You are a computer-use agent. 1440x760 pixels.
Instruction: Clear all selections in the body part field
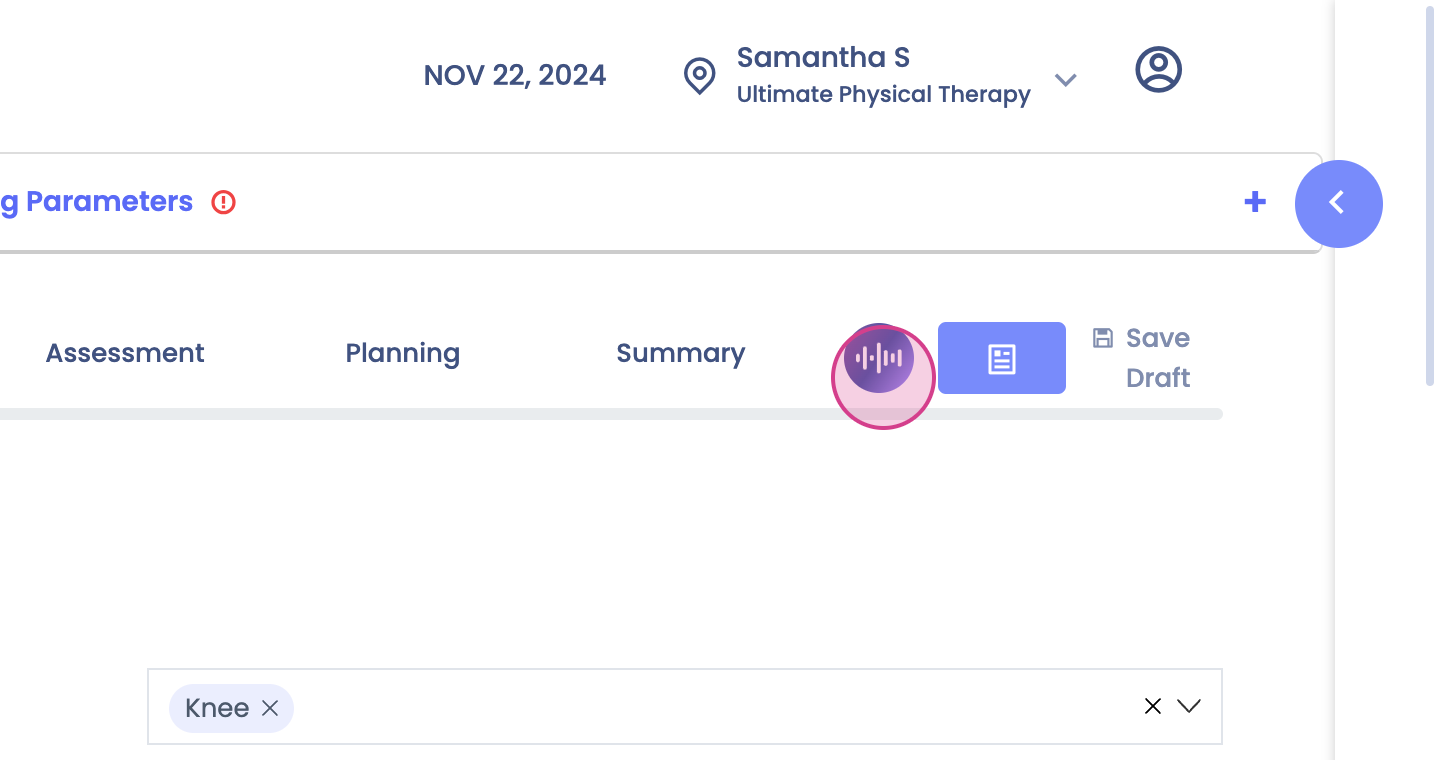tap(1153, 706)
